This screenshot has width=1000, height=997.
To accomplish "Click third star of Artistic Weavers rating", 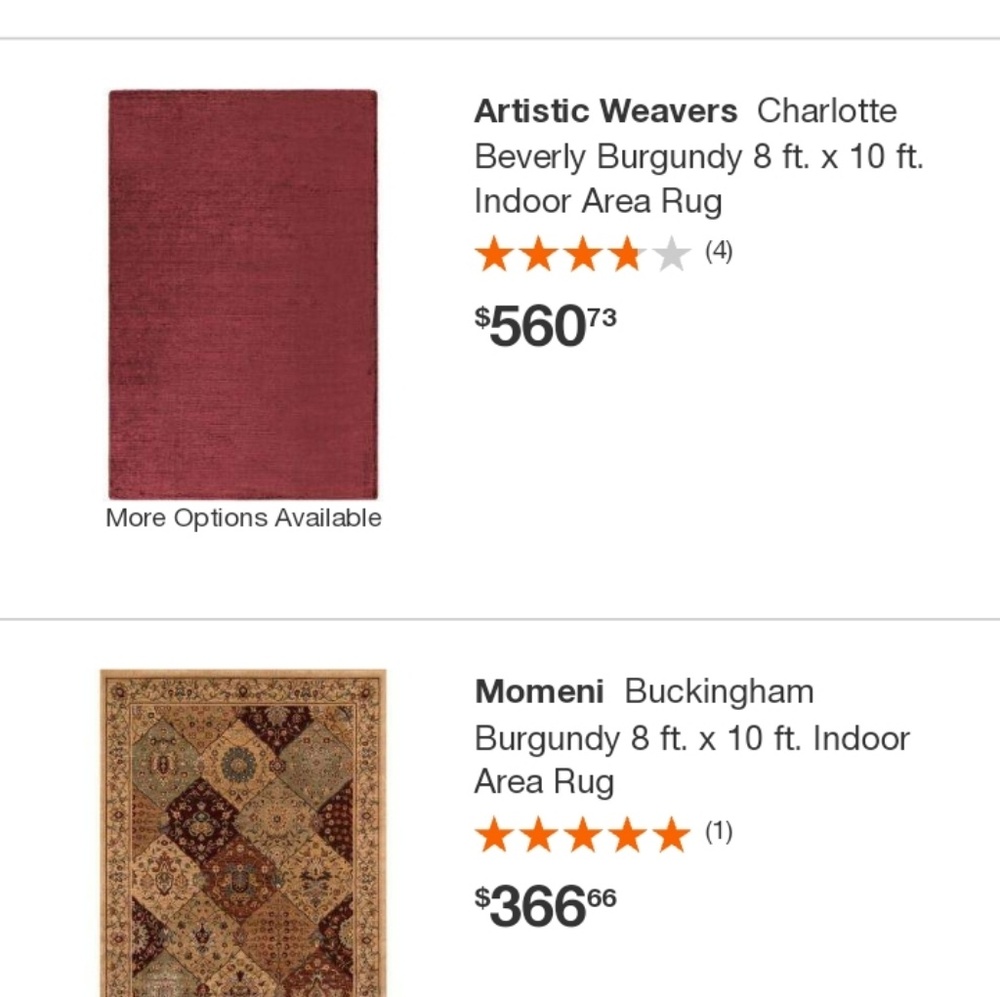I will click(582, 254).
